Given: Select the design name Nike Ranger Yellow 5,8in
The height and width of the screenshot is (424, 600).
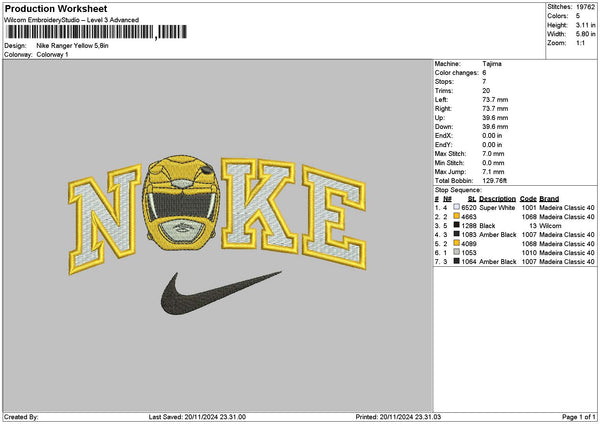Looking at the screenshot, I should (72, 46).
